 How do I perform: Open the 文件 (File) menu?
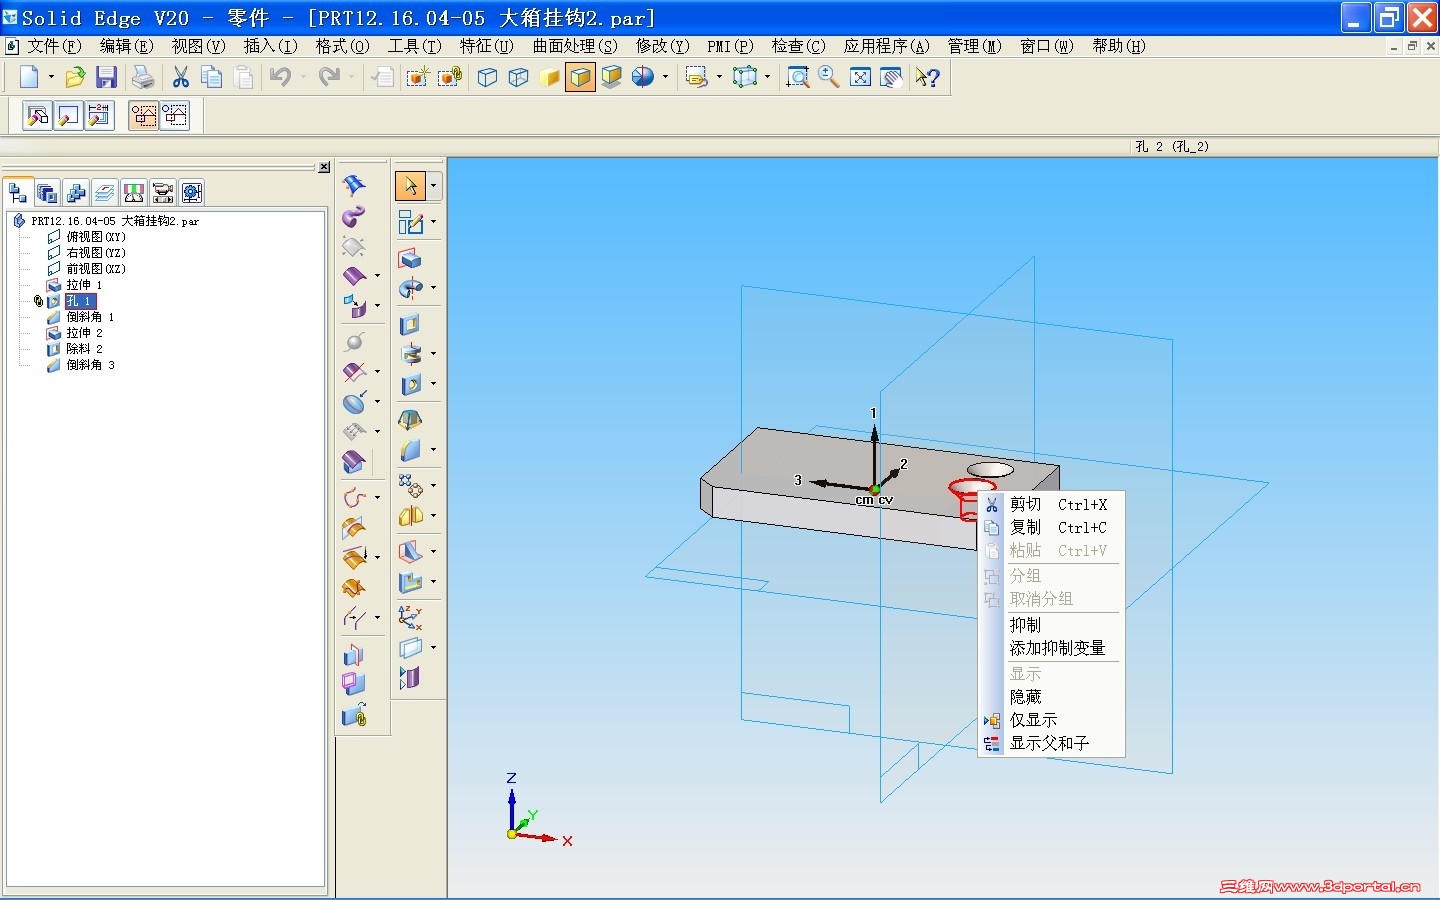coord(54,46)
